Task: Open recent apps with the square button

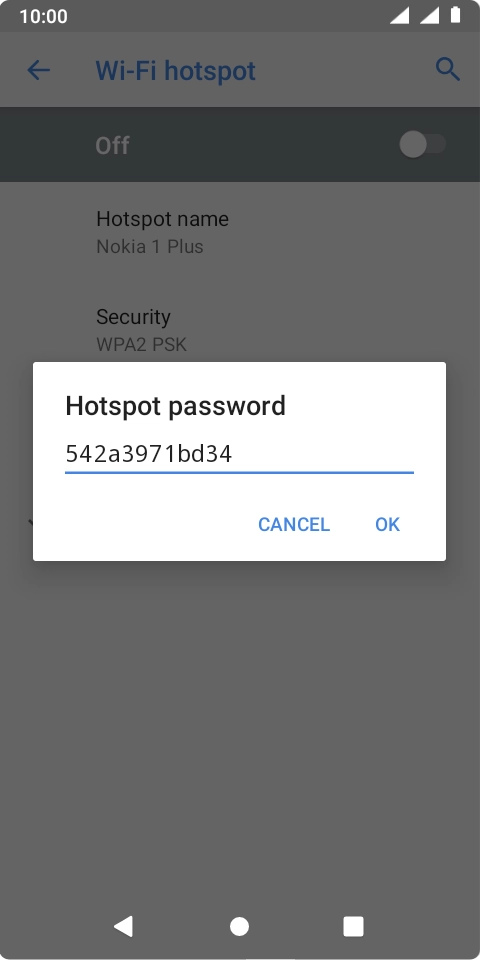Action: coord(353,926)
